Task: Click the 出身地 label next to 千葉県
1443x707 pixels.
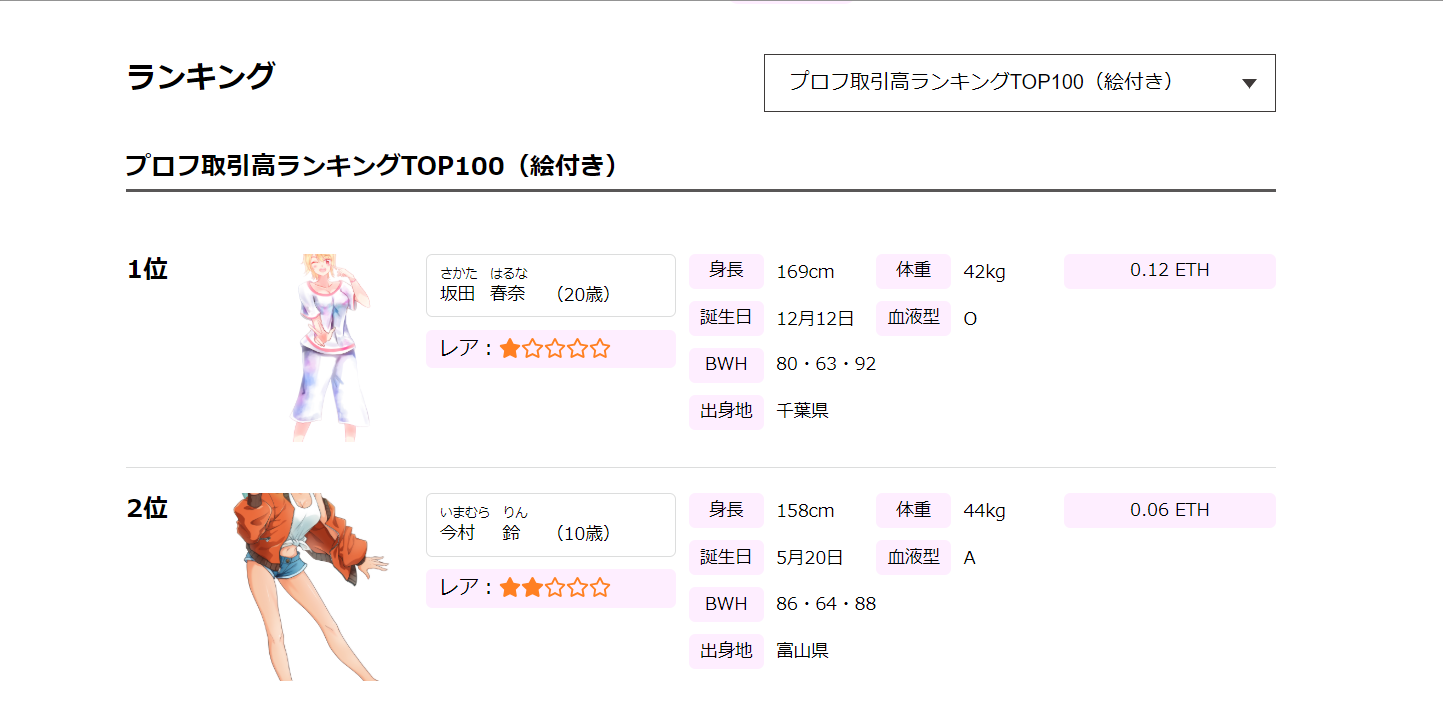Action: [x=726, y=411]
